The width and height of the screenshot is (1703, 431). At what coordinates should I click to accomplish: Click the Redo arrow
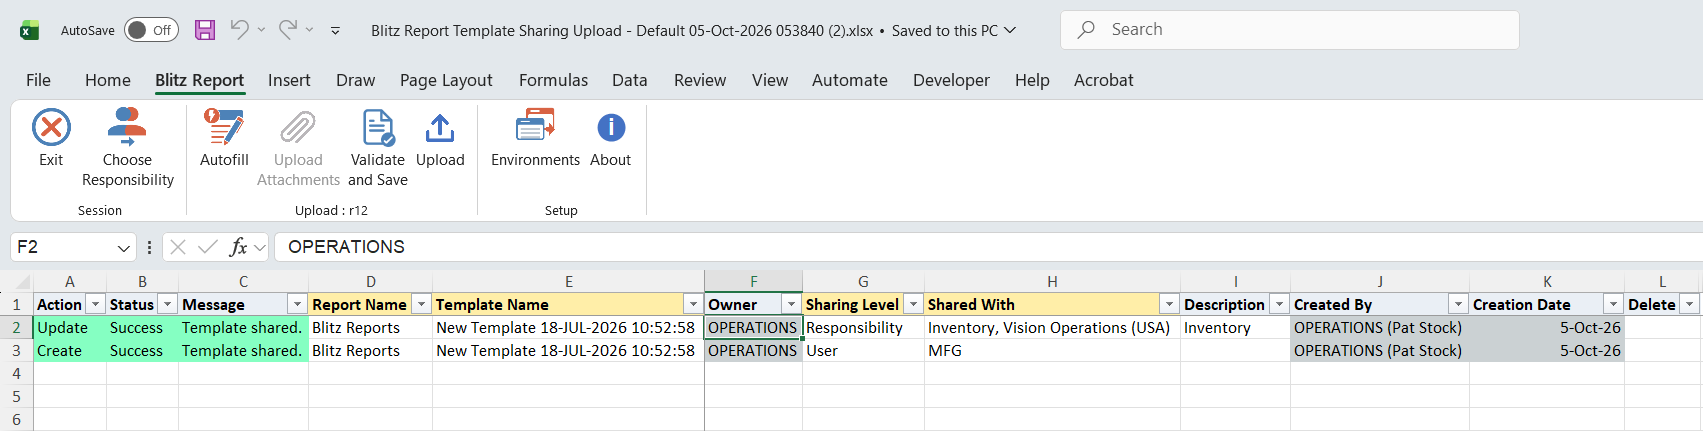pyautogui.click(x=288, y=30)
